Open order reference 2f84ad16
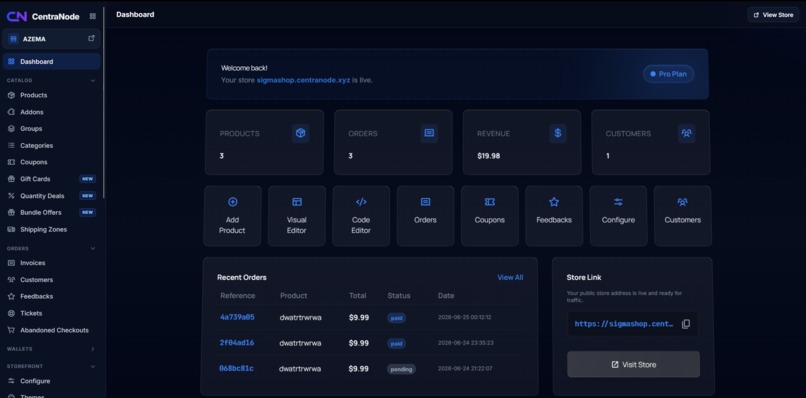This screenshot has width=806, height=398. point(236,342)
